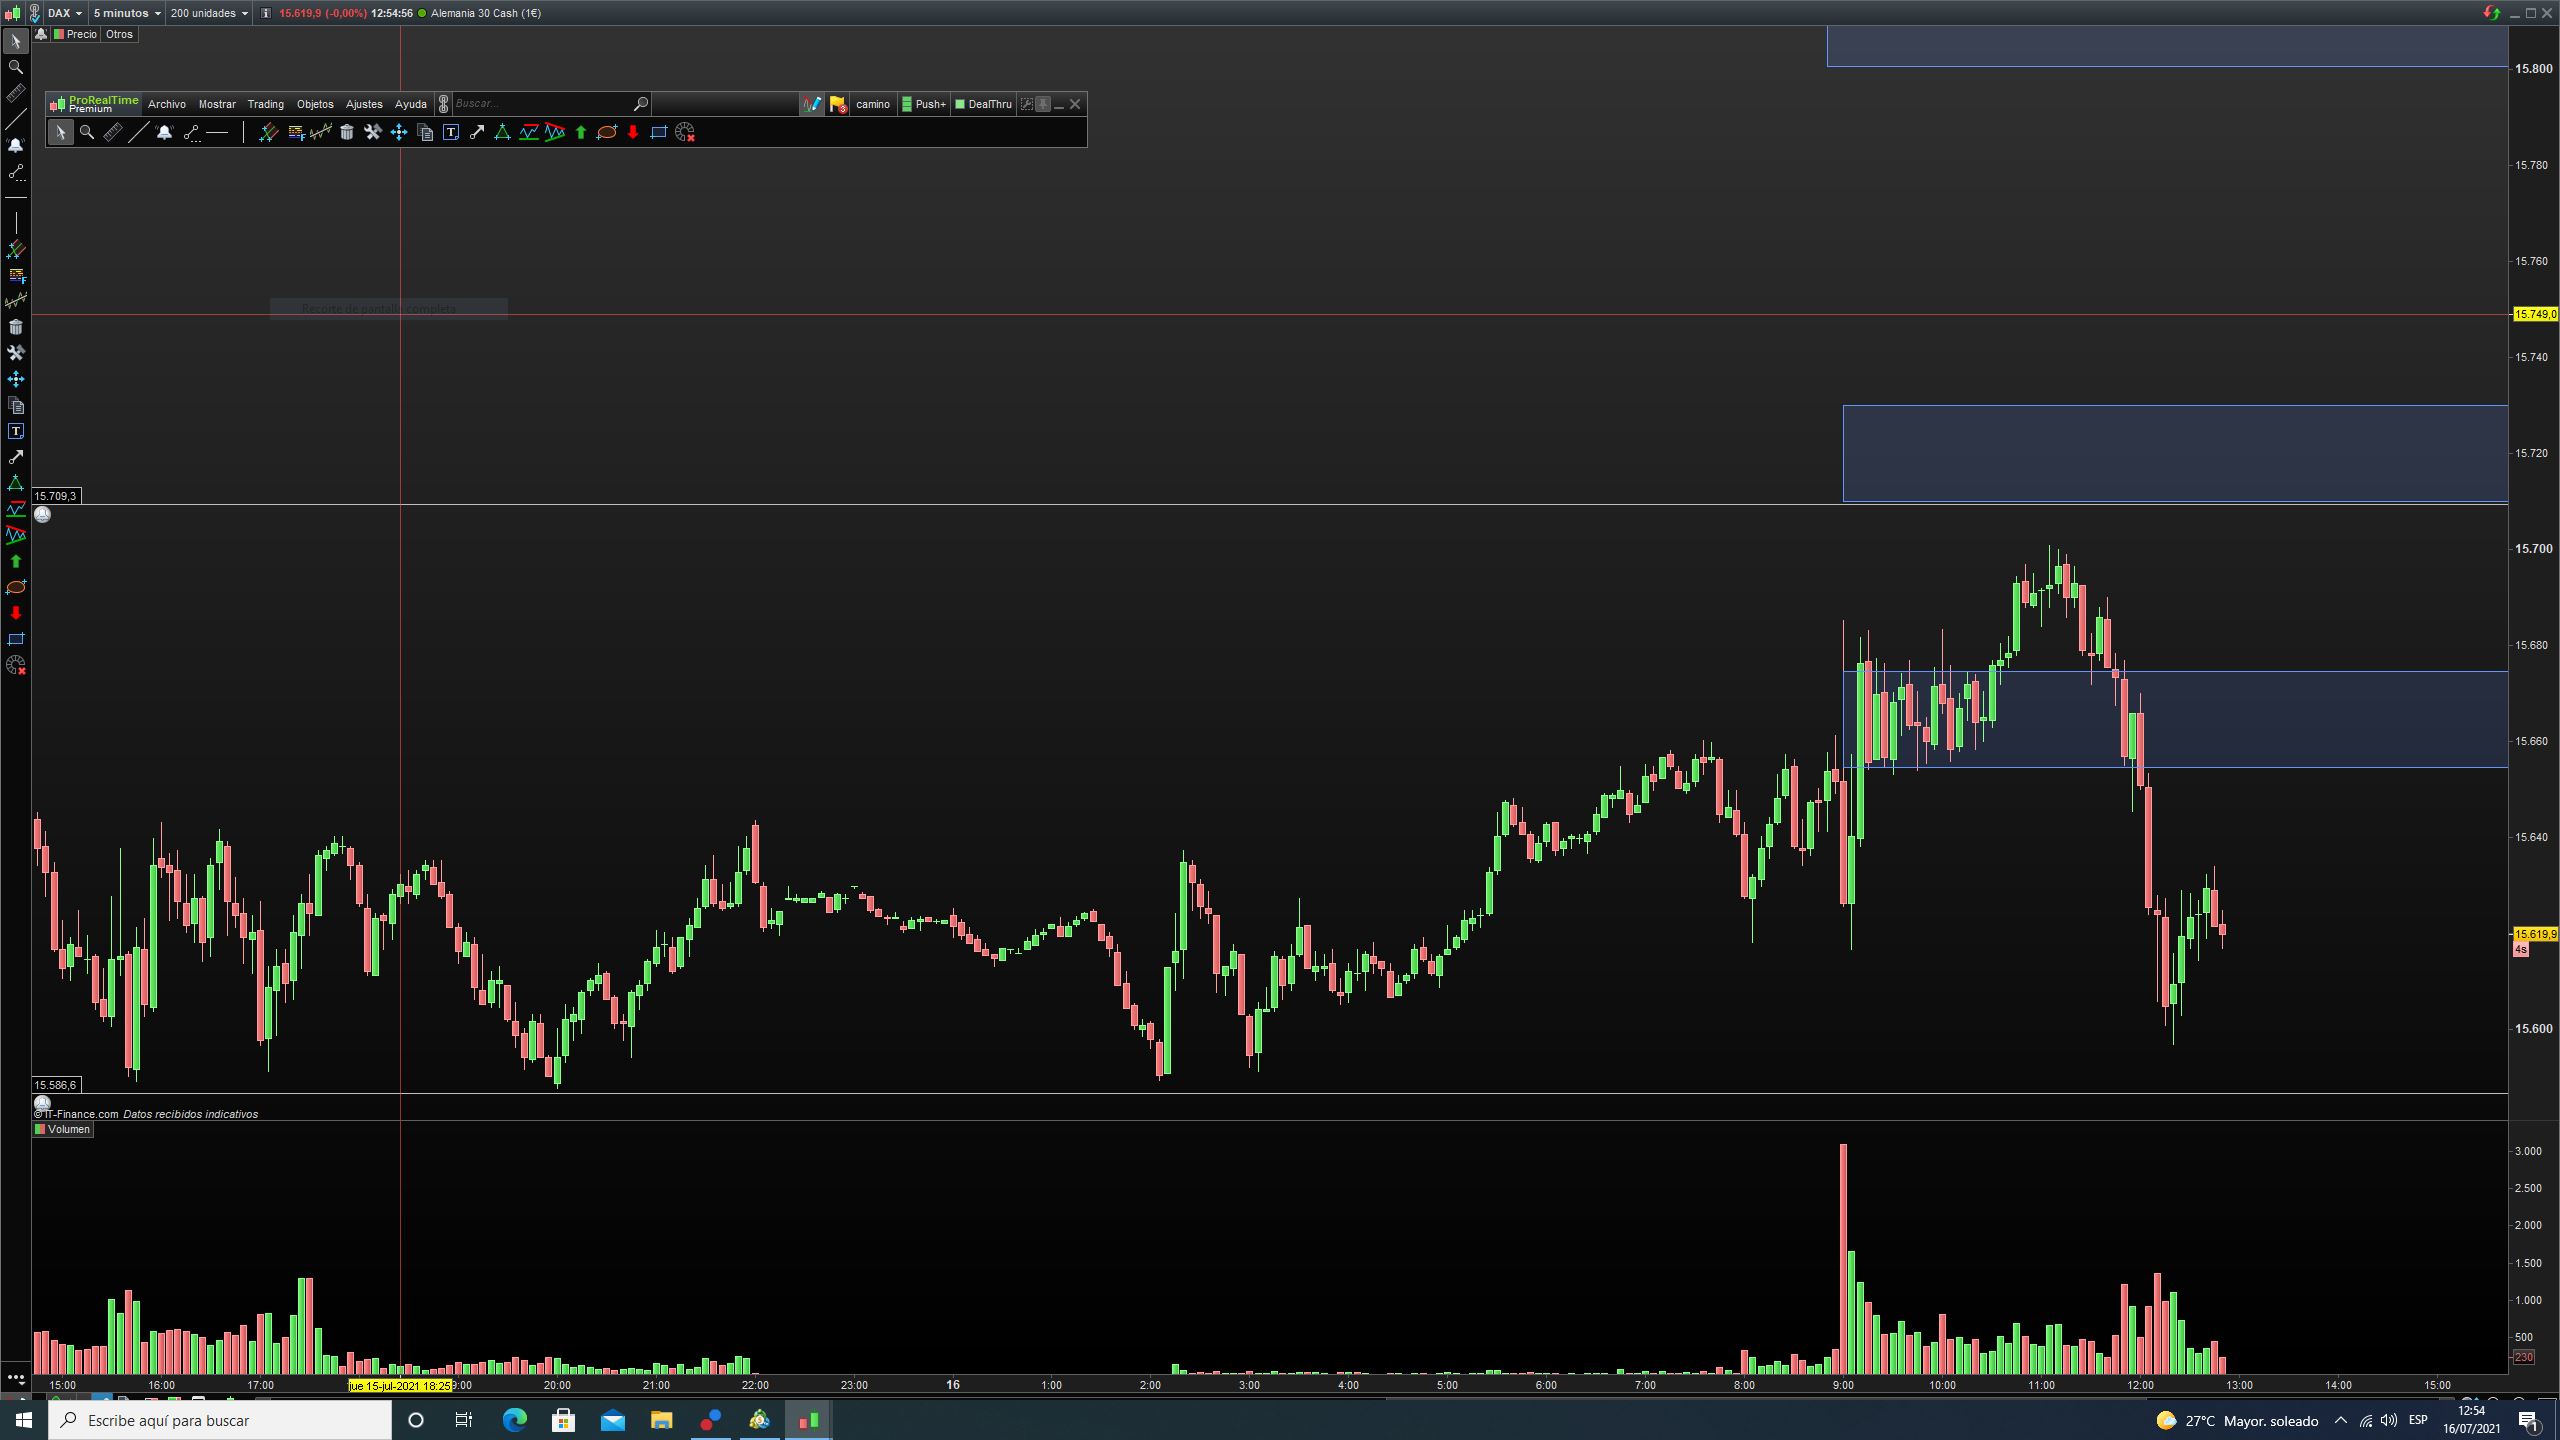Expand the 5 minutos timeframe dropdown
This screenshot has height=1440, width=2560.
[x=127, y=13]
